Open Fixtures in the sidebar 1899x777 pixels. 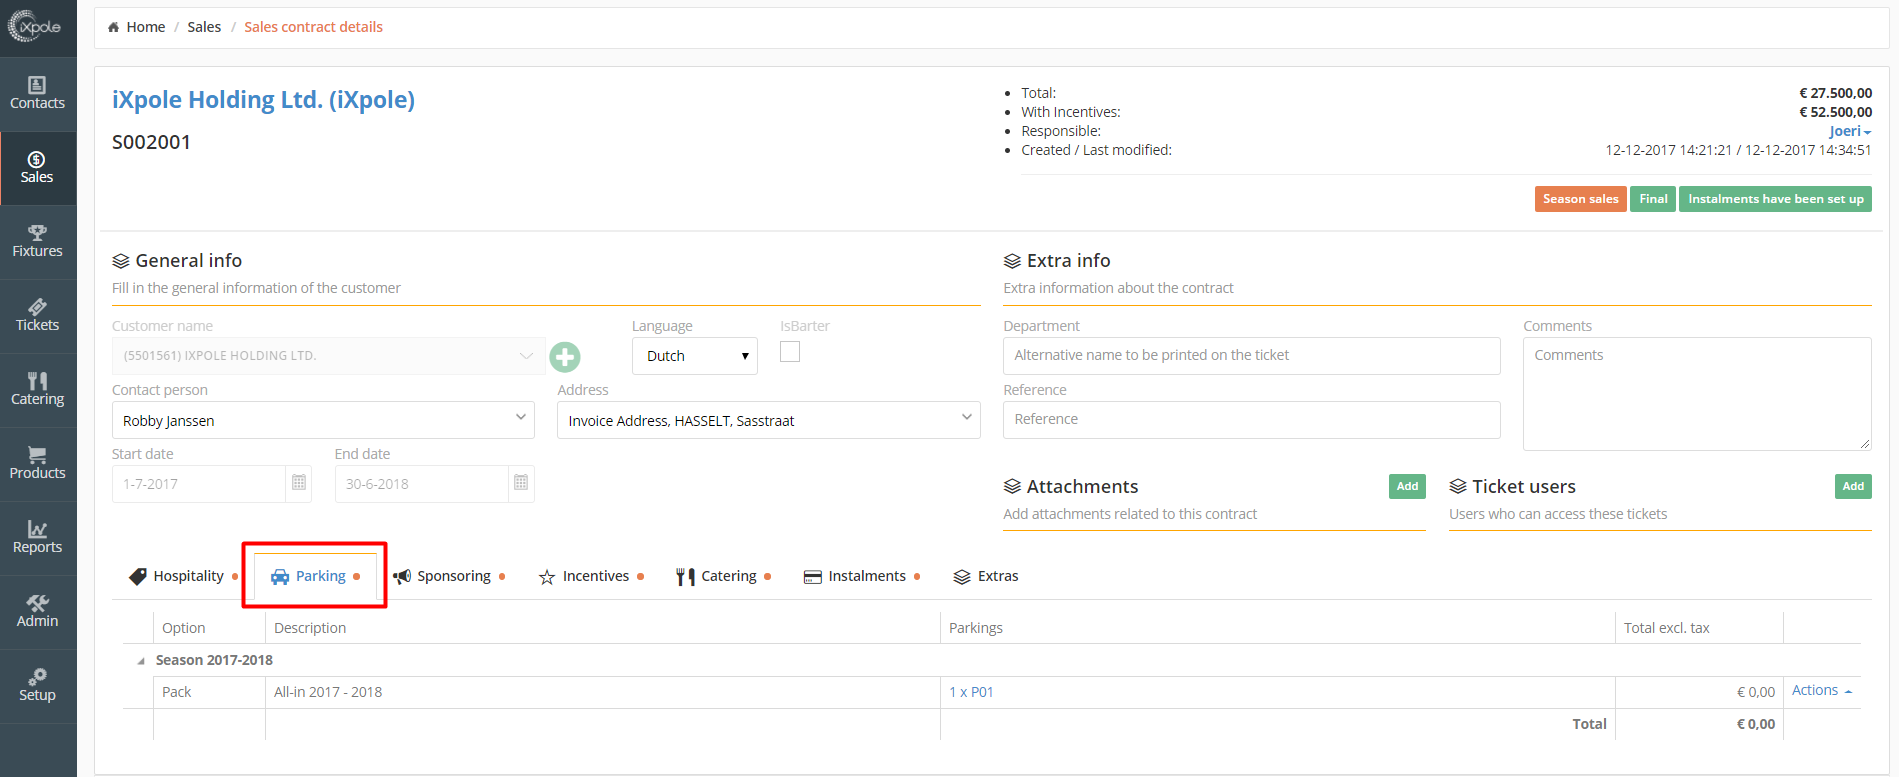pos(37,242)
